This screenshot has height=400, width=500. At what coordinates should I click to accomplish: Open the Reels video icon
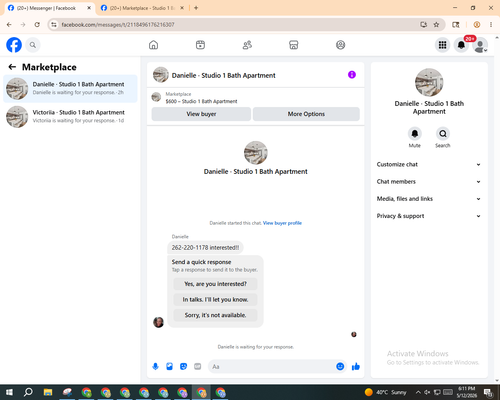200,45
